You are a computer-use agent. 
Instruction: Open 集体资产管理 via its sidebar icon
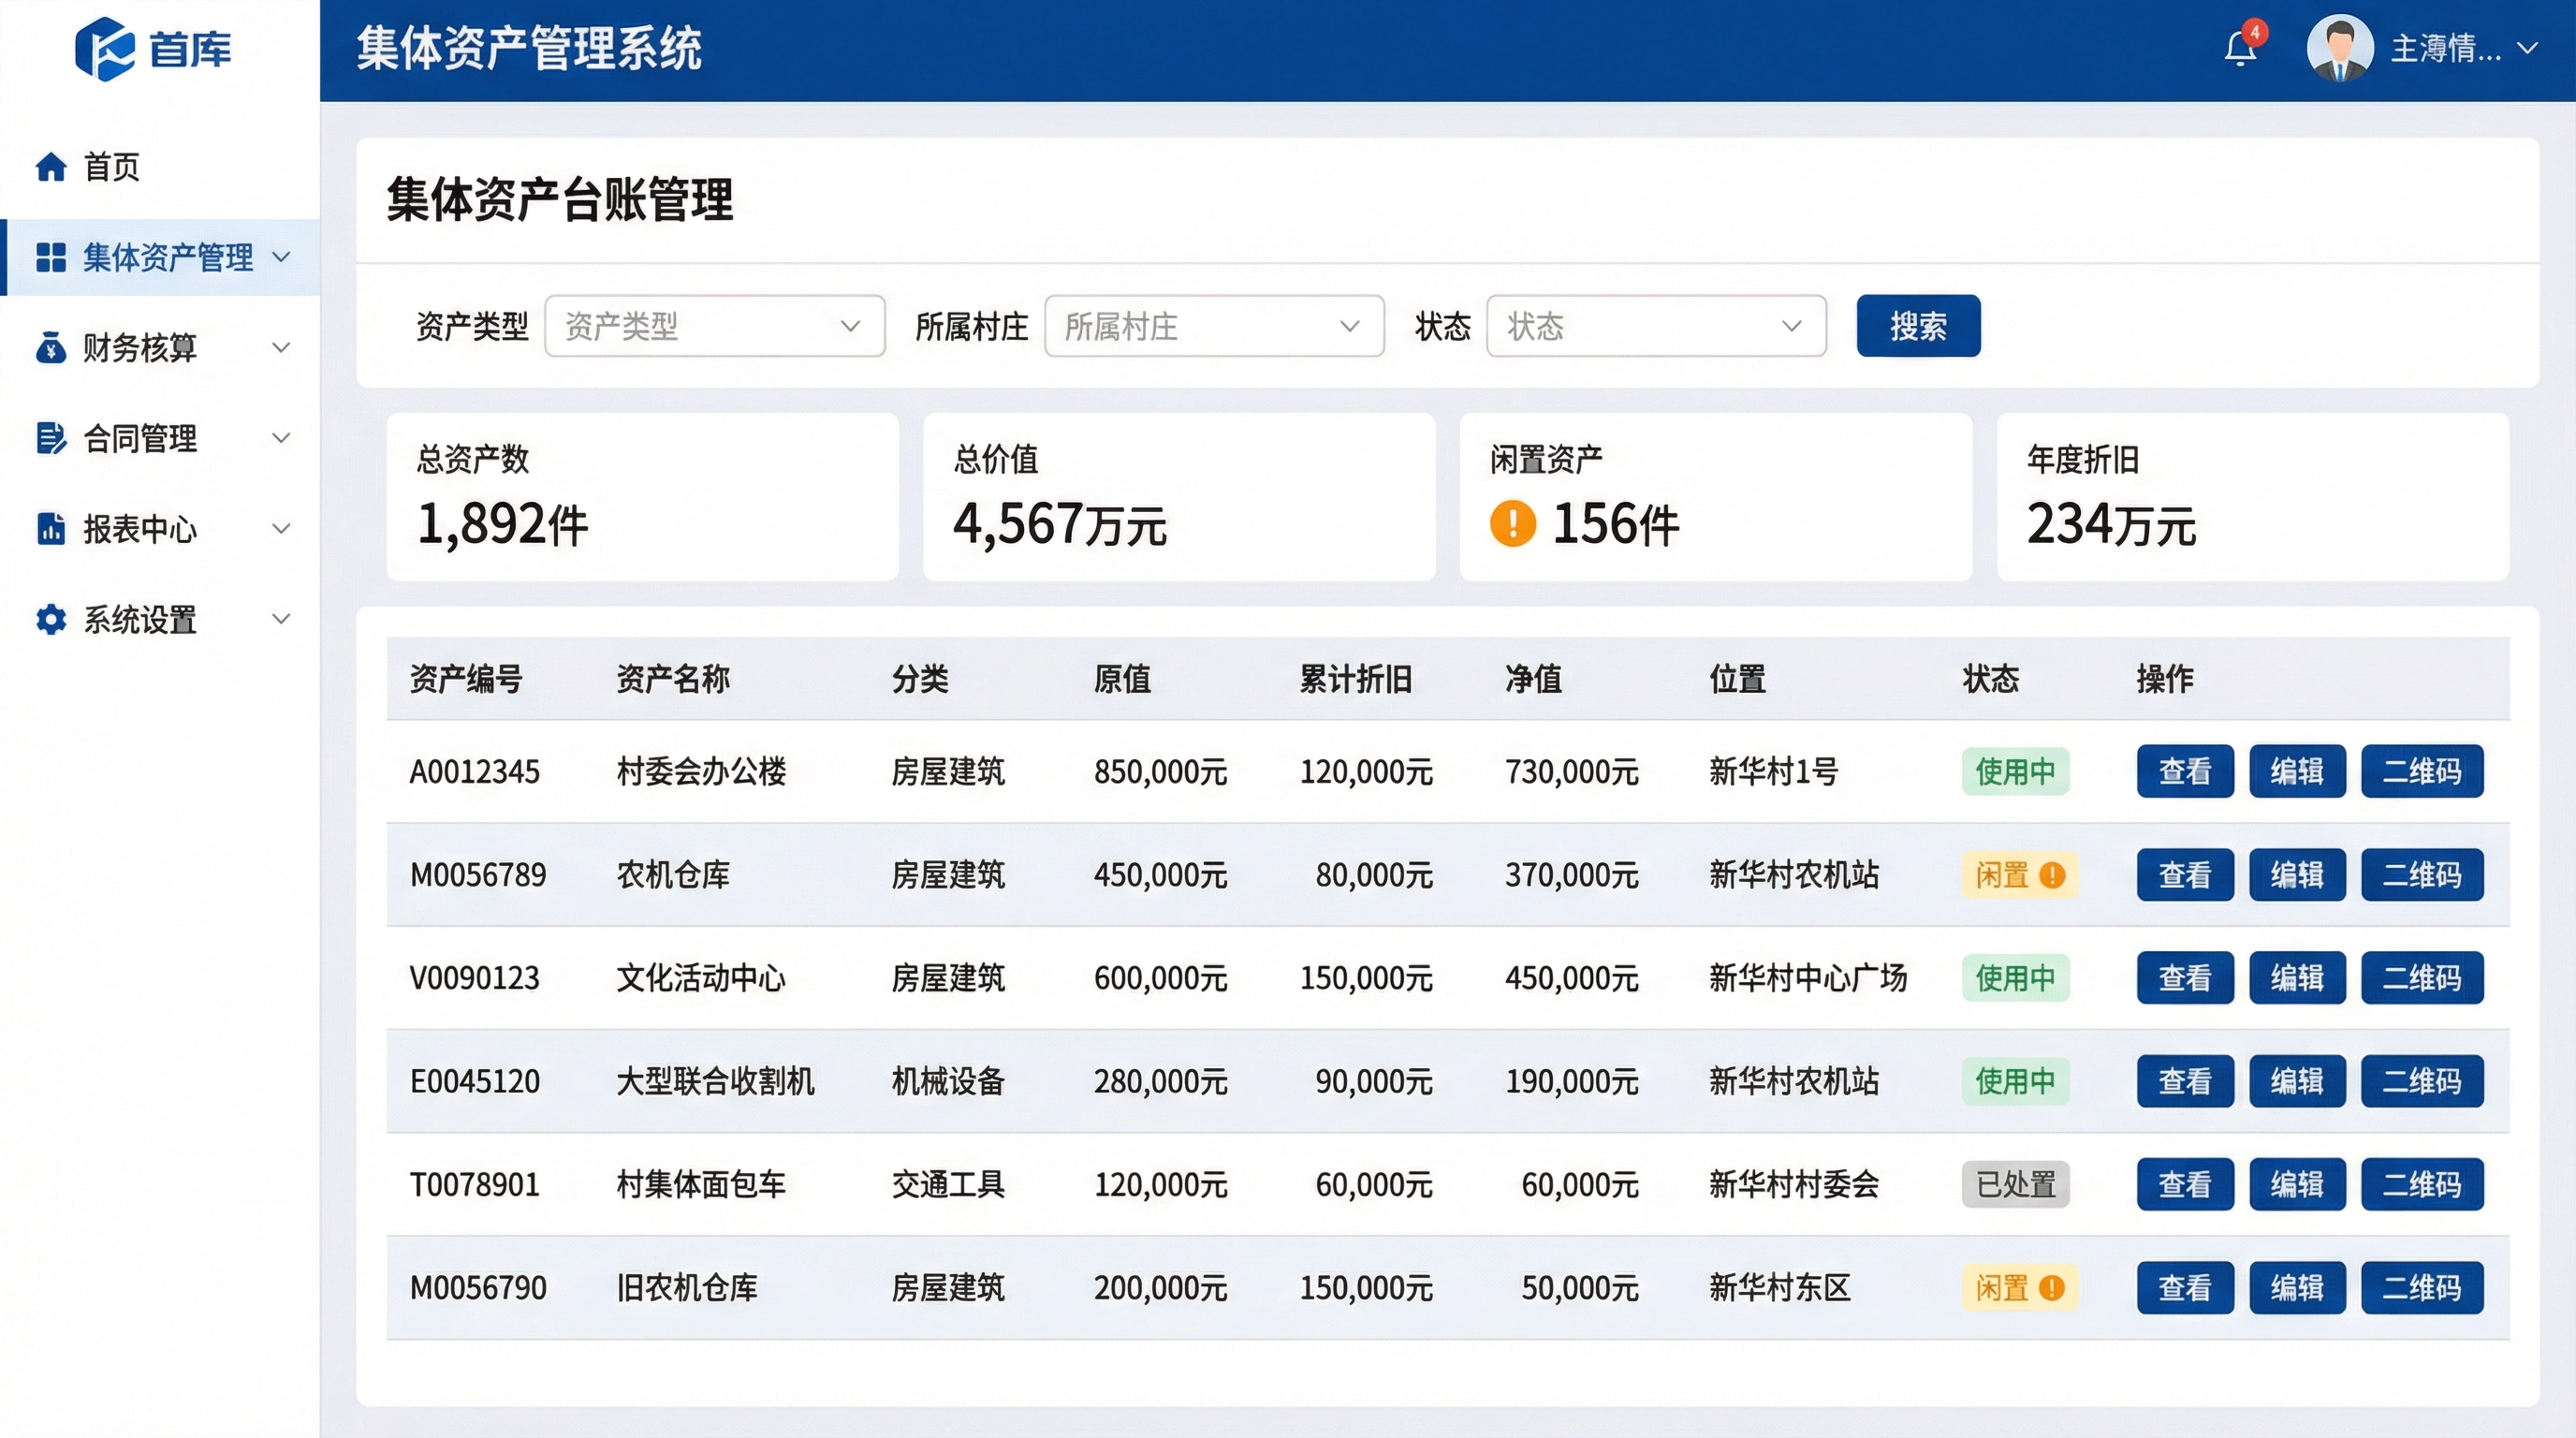click(51, 257)
